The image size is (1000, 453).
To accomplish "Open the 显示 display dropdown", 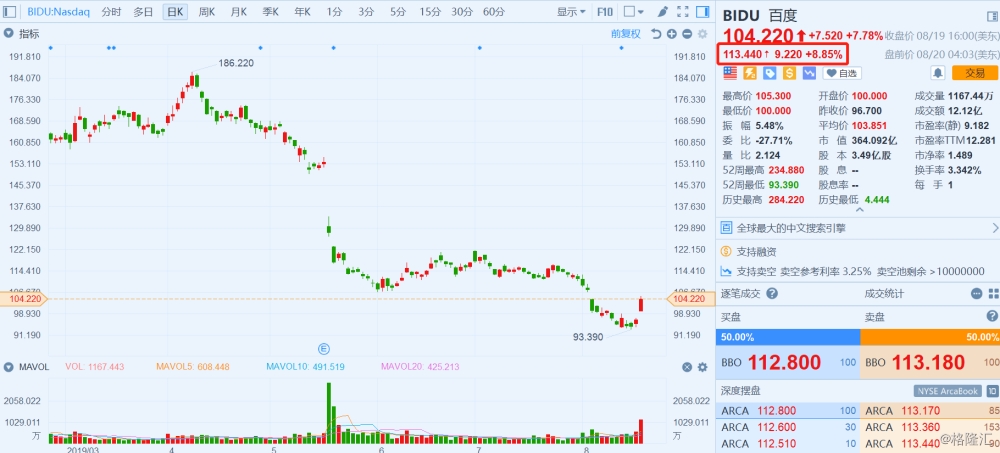I will (x=571, y=11).
